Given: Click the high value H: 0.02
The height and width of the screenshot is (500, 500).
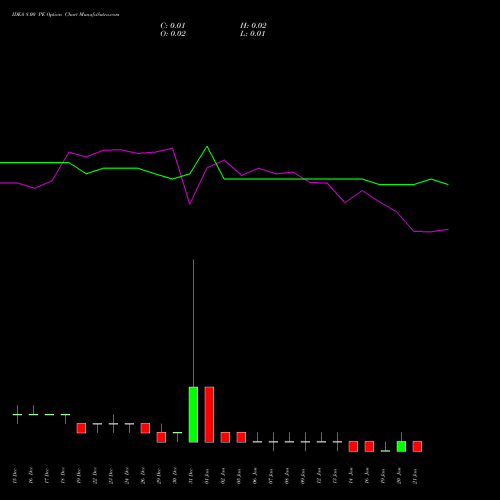Looking at the screenshot, I should 253,26.
